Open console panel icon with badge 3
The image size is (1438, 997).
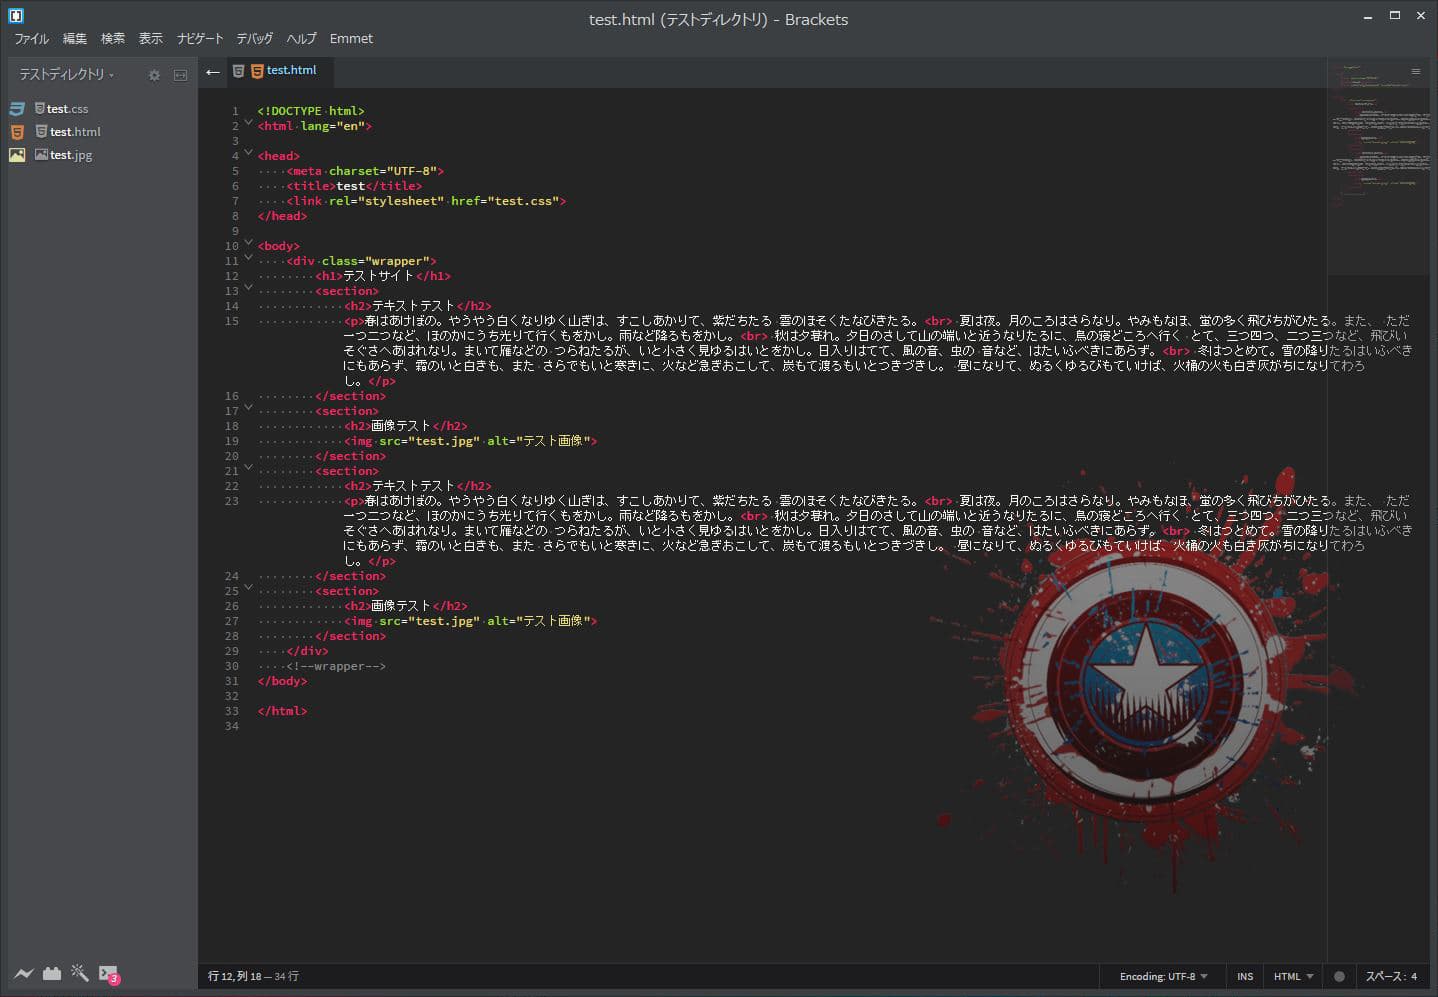tap(109, 974)
